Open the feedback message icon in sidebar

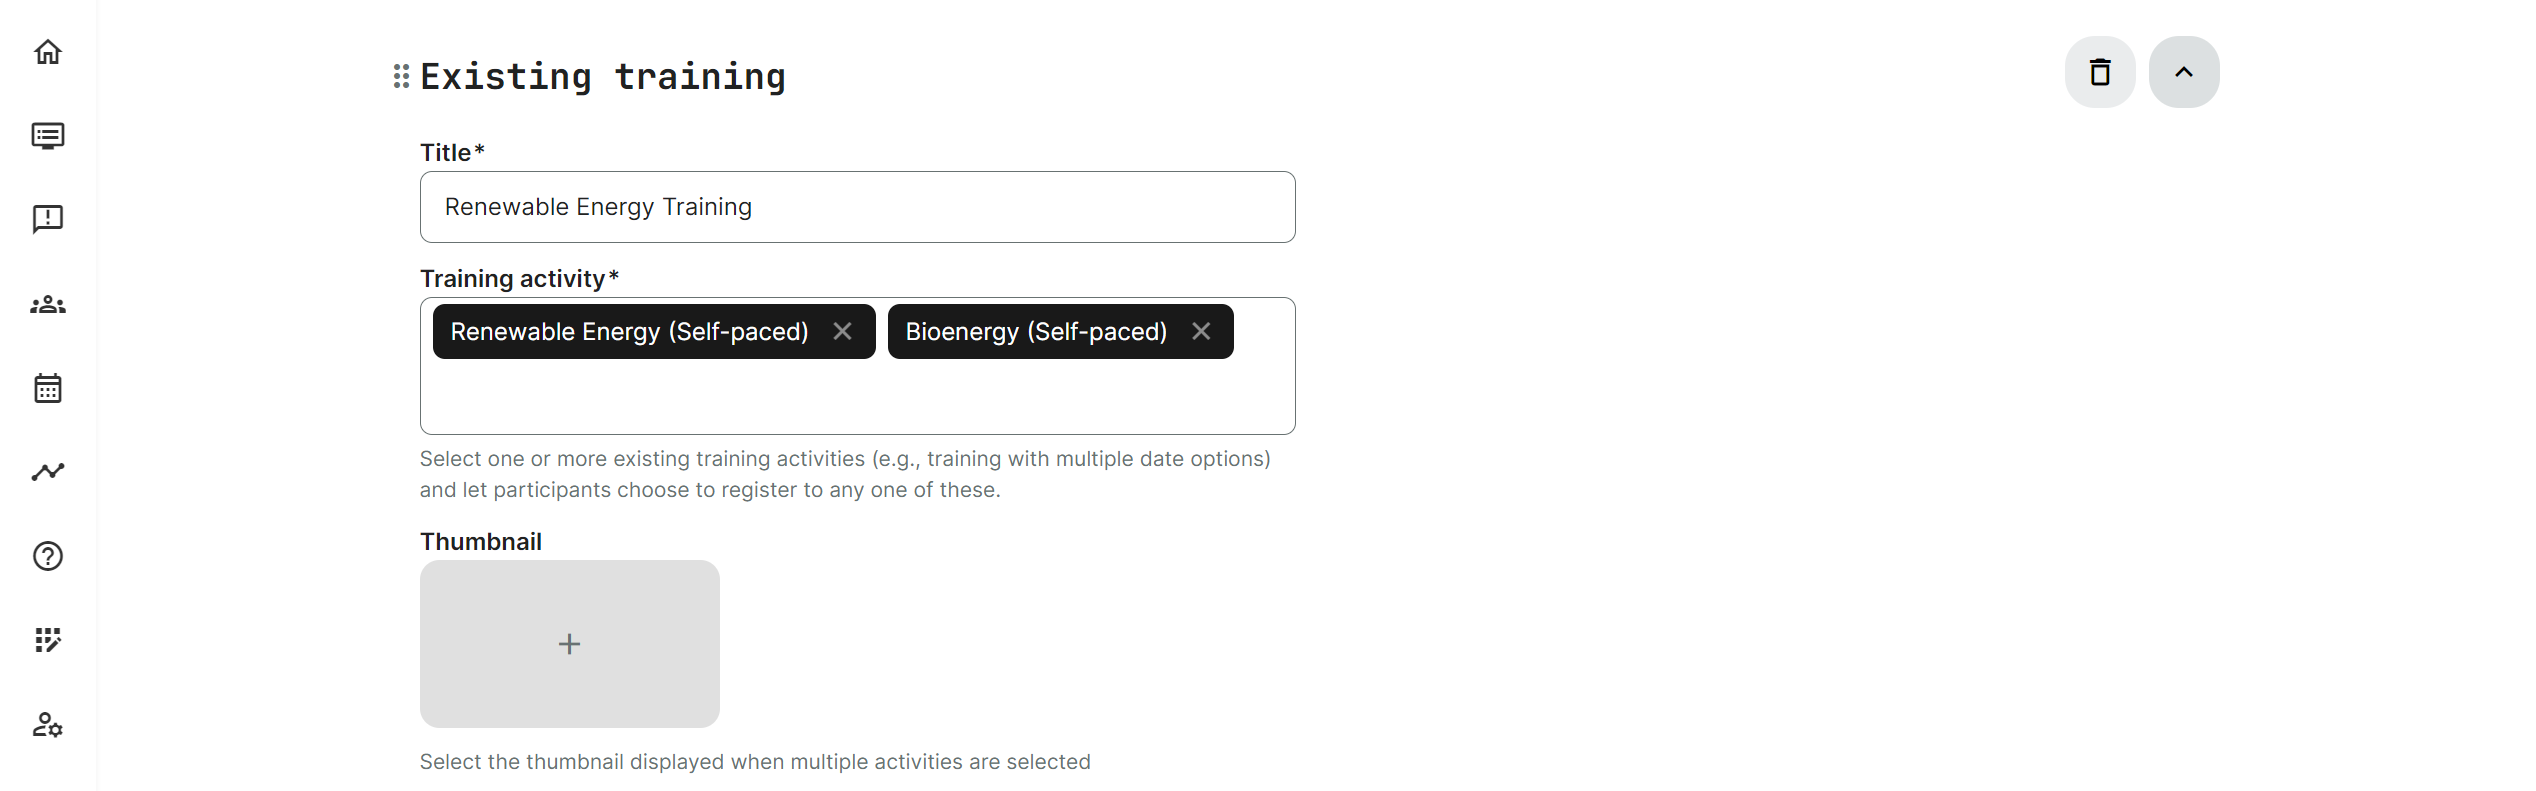(x=48, y=219)
